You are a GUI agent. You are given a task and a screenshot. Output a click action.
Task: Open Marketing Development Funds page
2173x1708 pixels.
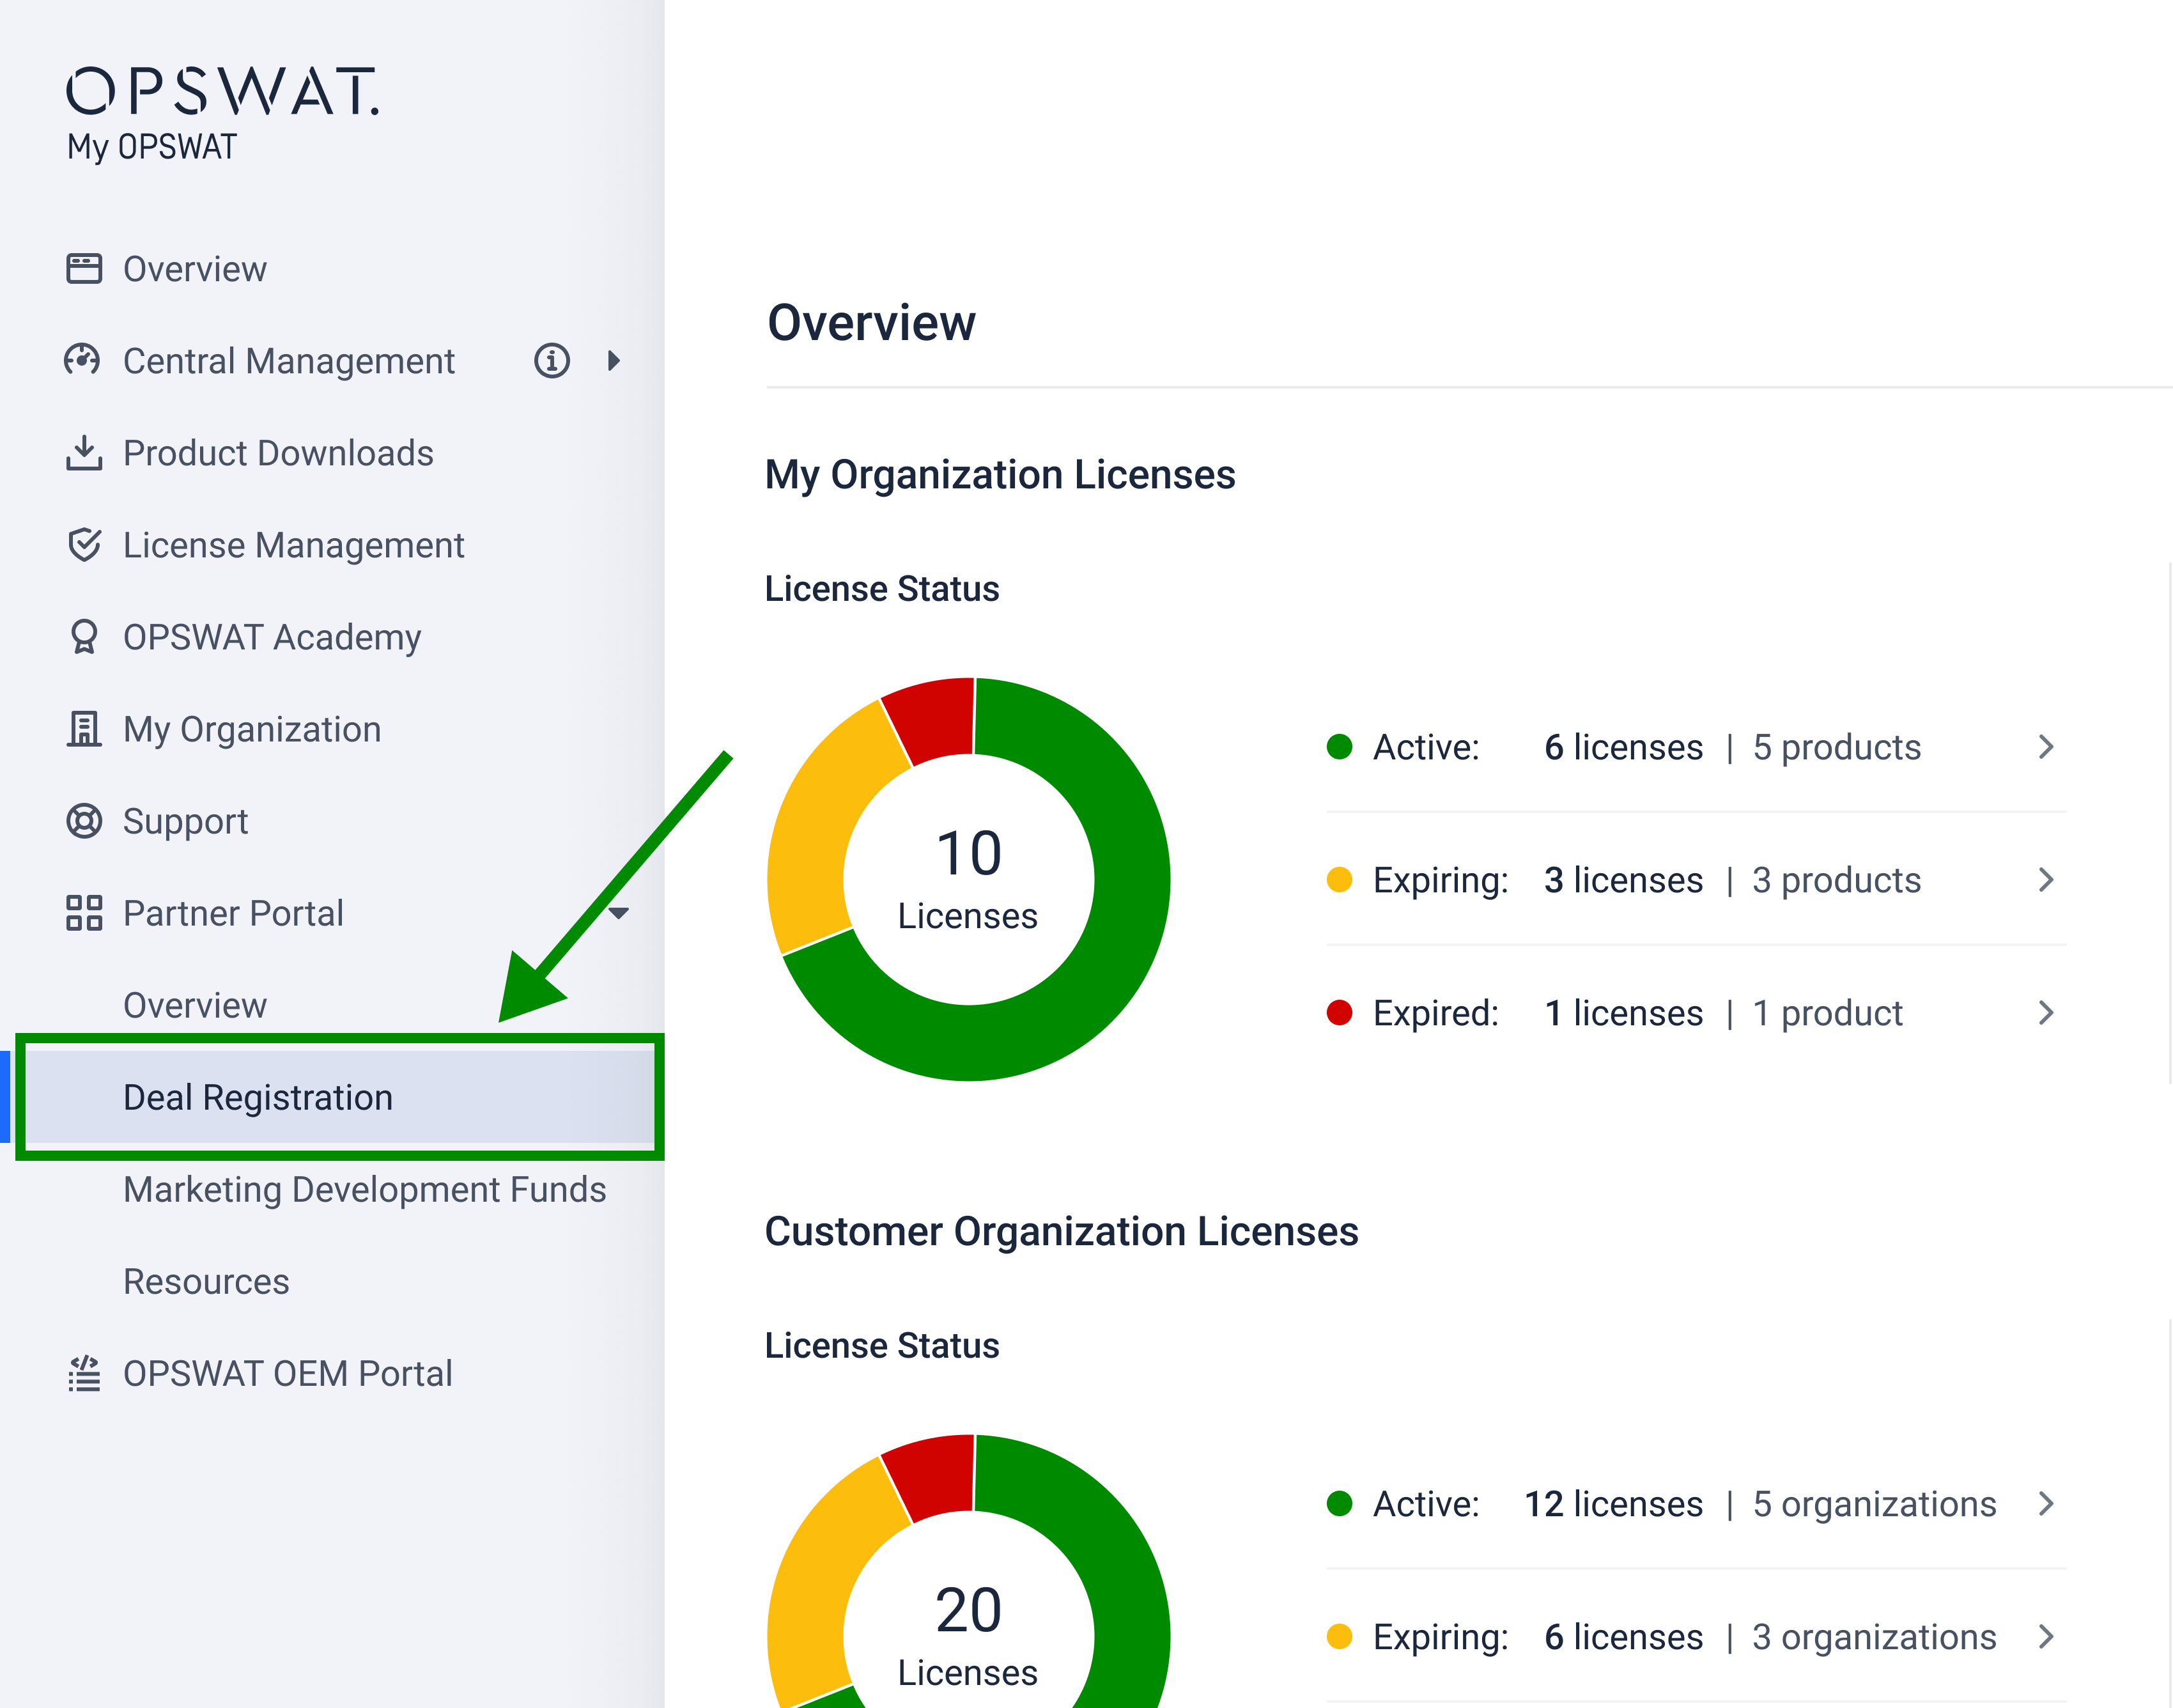click(364, 1189)
